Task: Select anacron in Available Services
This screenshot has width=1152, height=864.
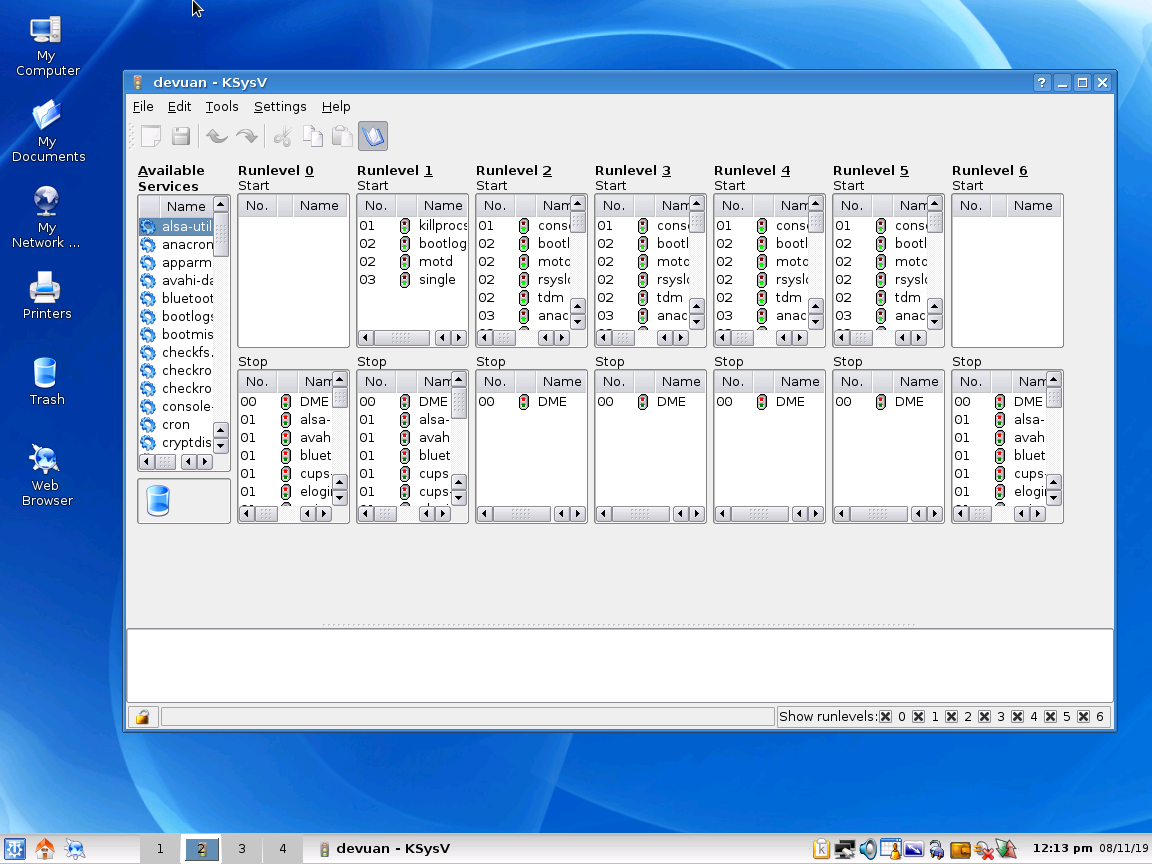Action: [x=176, y=245]
